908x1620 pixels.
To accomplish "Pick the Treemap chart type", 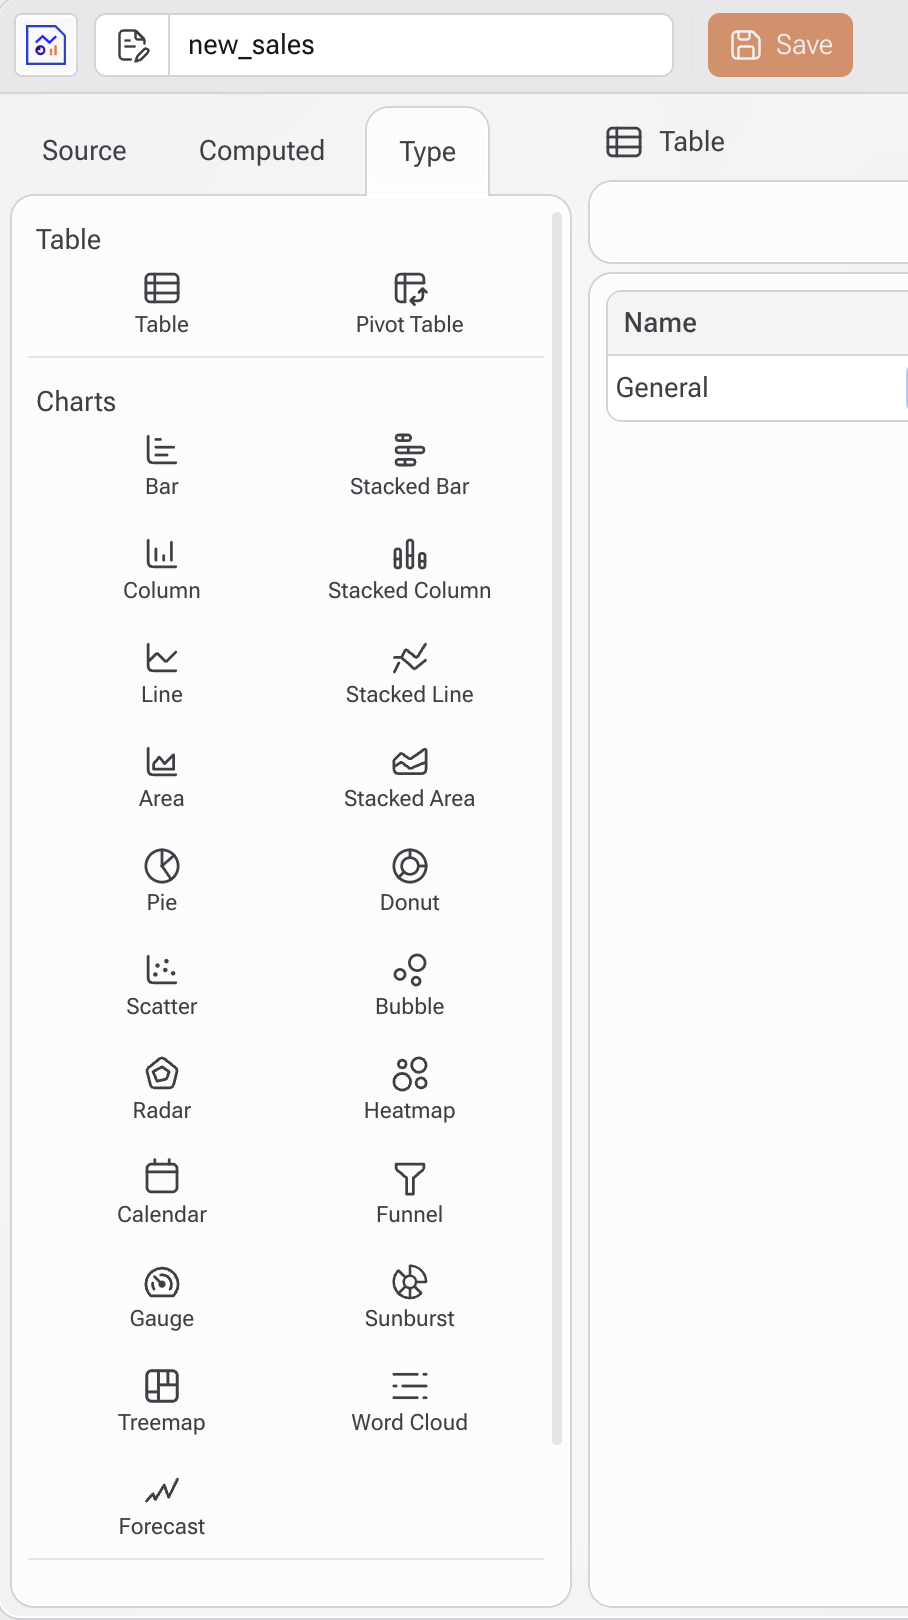I will 162,1387.
